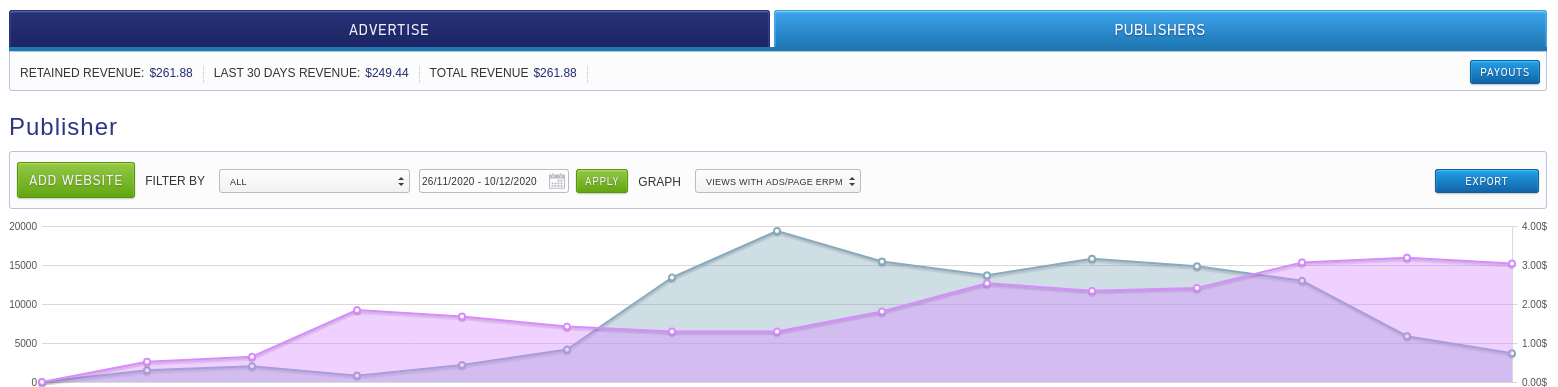
Task: Click the Add Website button
Action: click(76, 180)
